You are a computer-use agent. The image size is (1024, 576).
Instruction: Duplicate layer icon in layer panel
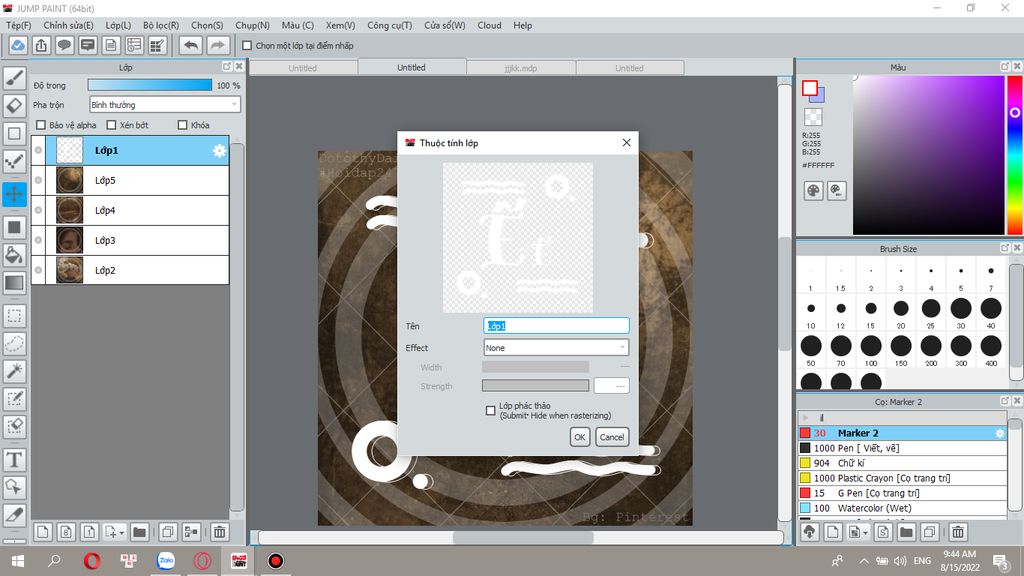(167, 532)
